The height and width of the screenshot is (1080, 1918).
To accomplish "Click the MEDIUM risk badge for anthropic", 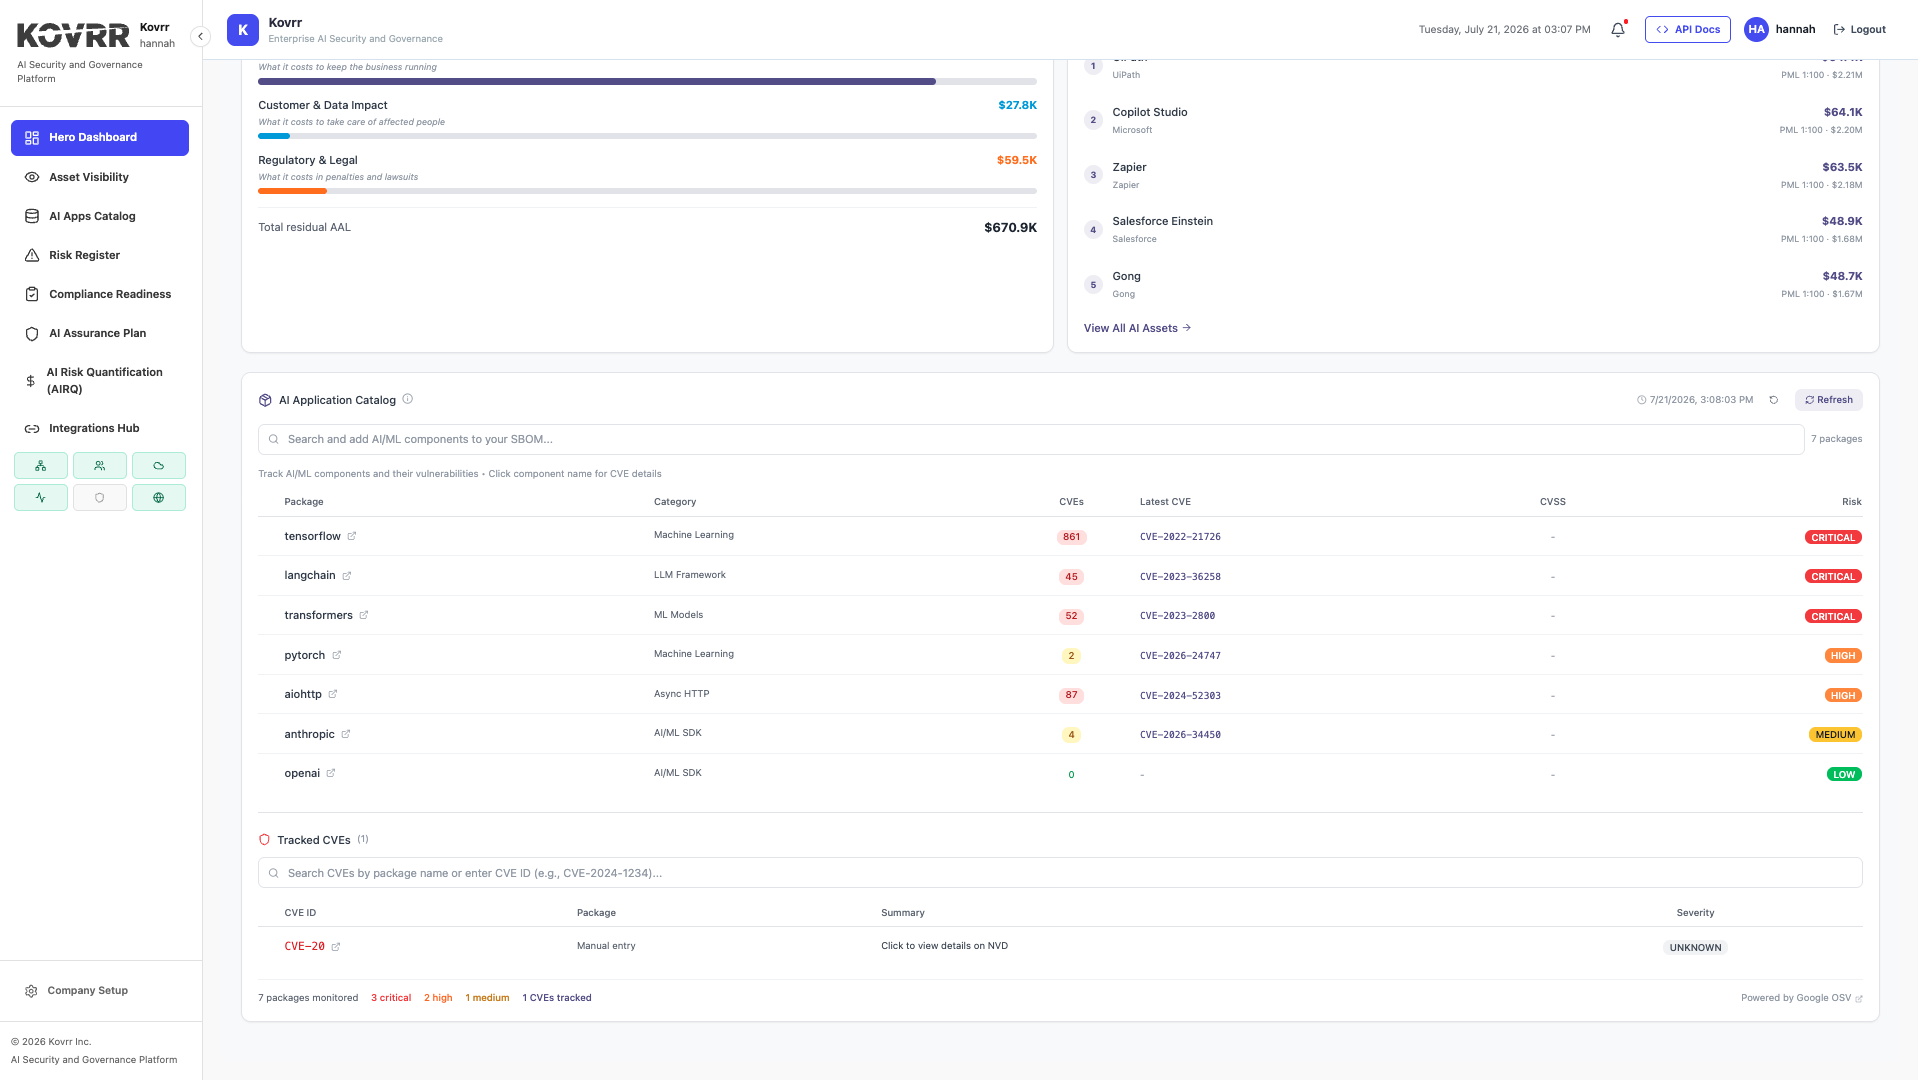I will [x=1835, y=735].
